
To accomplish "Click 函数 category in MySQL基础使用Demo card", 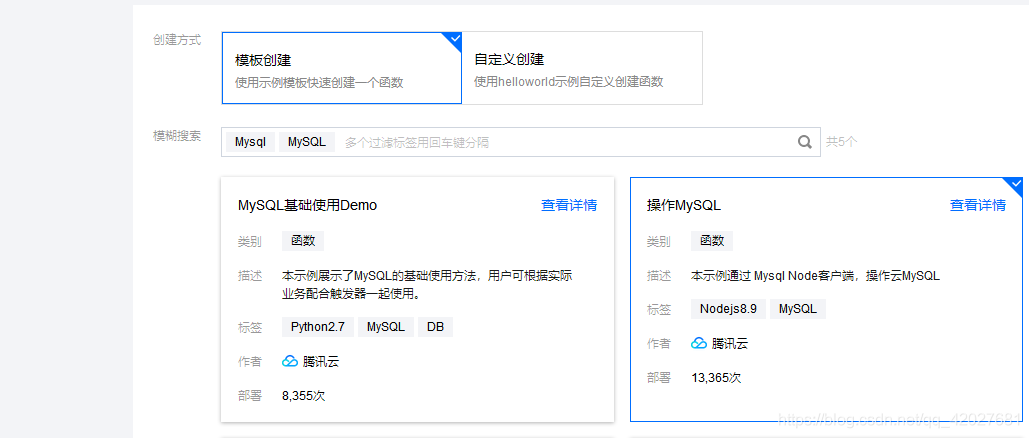I will click(303, 241).
